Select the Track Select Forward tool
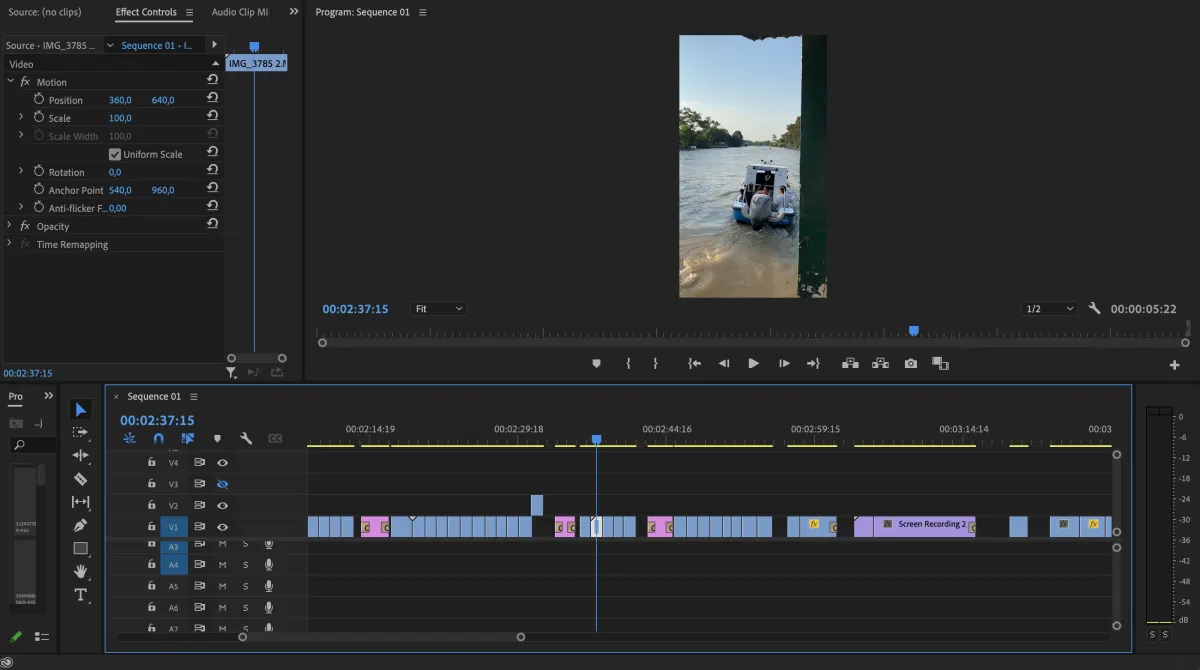This screenshot has width=1200, height=670. (x=81, y=432)
